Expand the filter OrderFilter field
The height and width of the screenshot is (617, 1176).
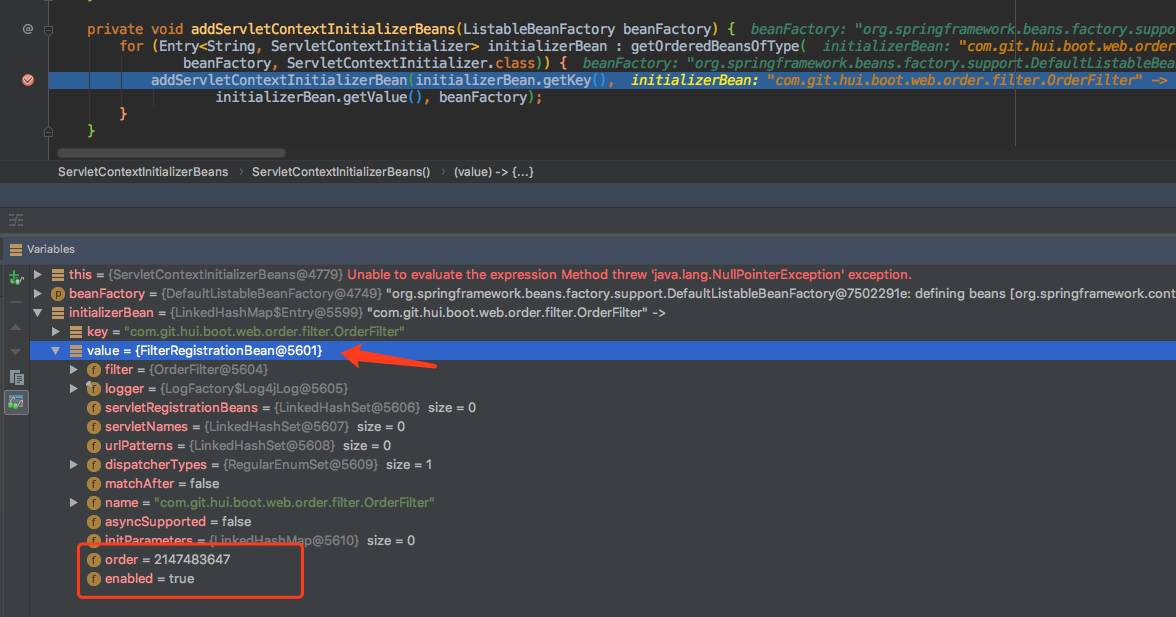(74, 370)
